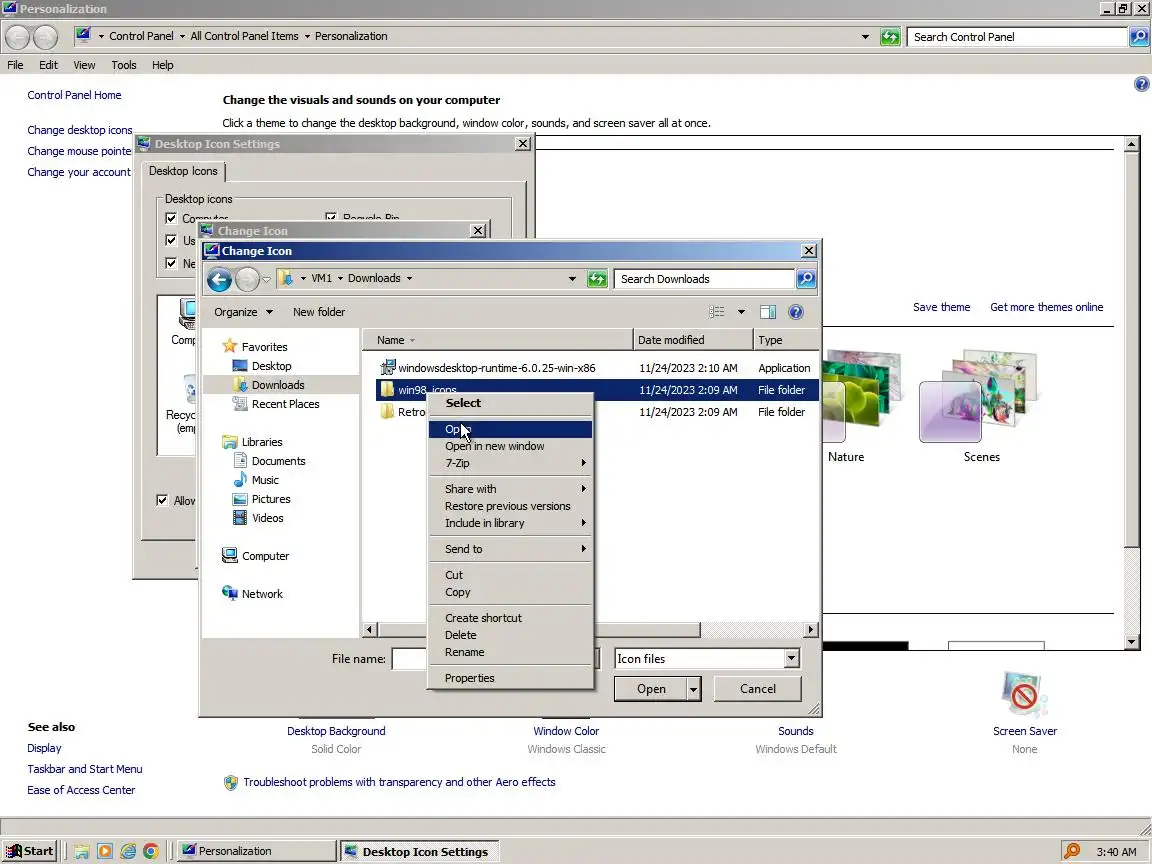1152x864 pixels.
Task: Select Downloads in Favorites
Action: (278, 385)
